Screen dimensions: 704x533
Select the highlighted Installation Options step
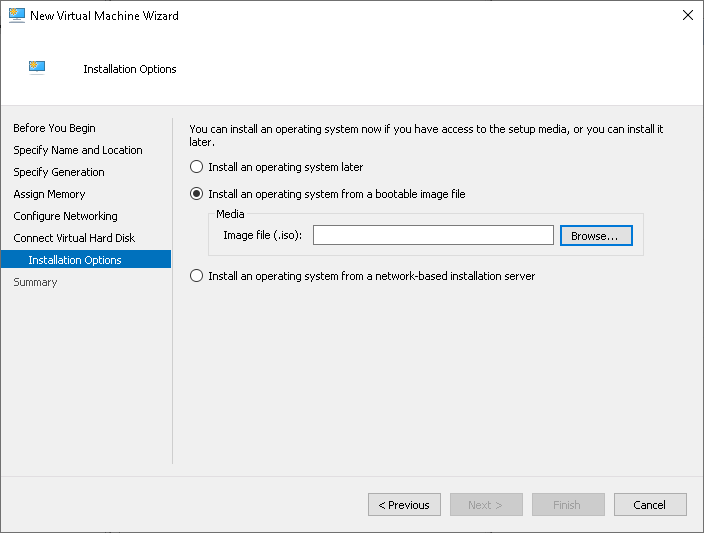coord(75,260)
